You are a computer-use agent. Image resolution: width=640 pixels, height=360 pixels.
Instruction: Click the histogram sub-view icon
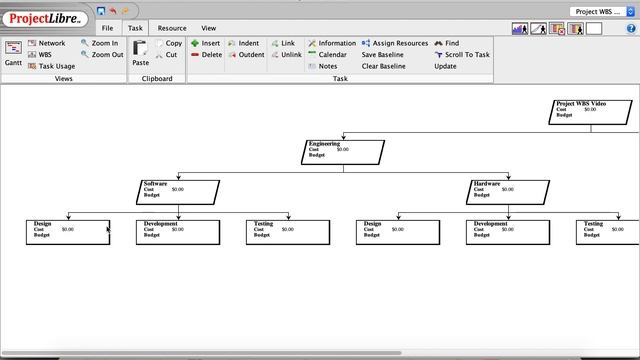(x=520, y=29)
